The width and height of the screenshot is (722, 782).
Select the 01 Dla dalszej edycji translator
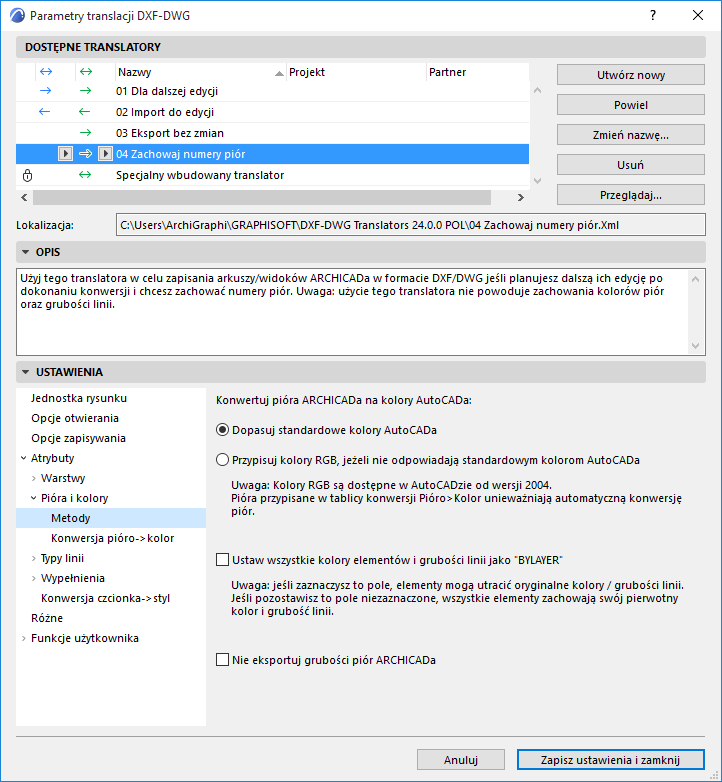pyautogui.click(x=272, y=91)
